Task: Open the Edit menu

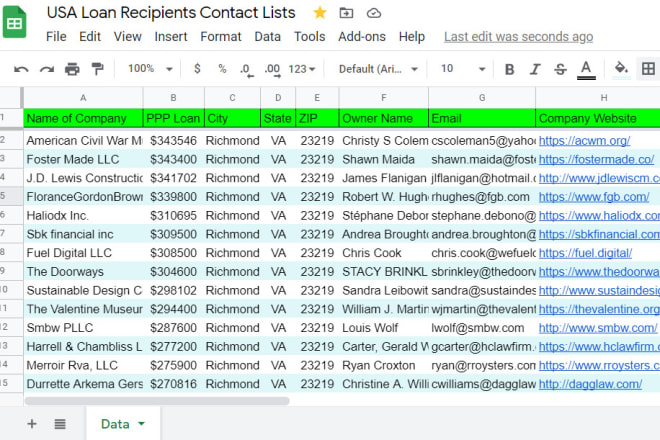Action: tap(90, 37)
